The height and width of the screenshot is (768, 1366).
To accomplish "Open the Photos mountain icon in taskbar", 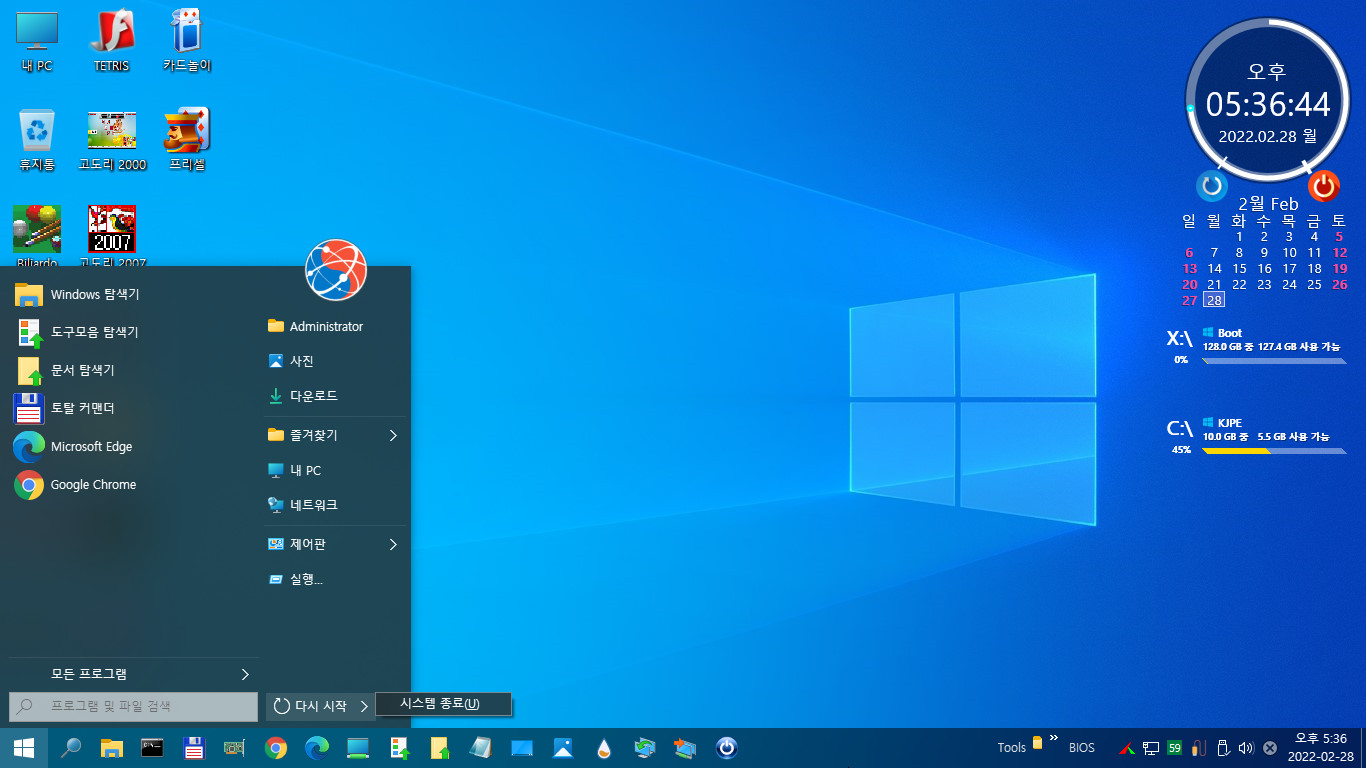I will [563, 748].
